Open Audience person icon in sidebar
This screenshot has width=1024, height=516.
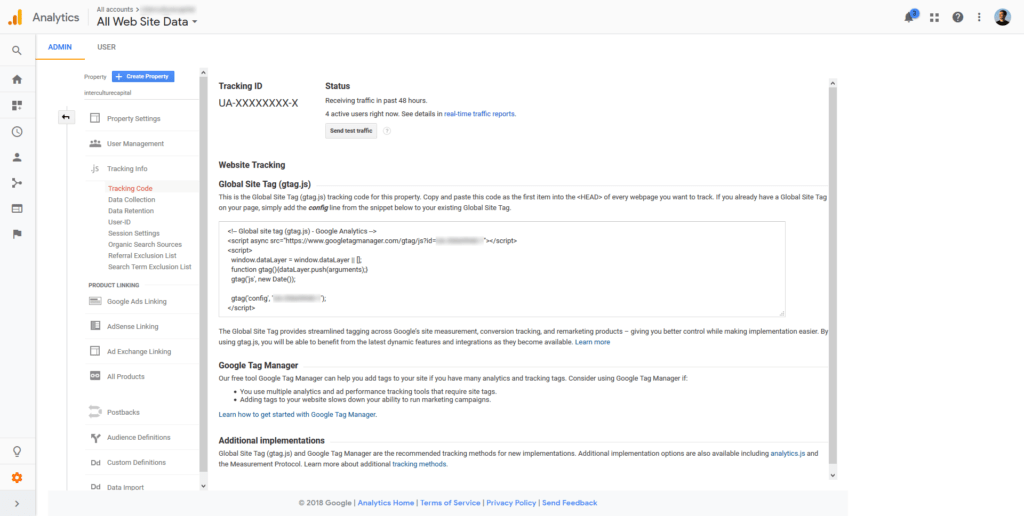coord(17,157)
